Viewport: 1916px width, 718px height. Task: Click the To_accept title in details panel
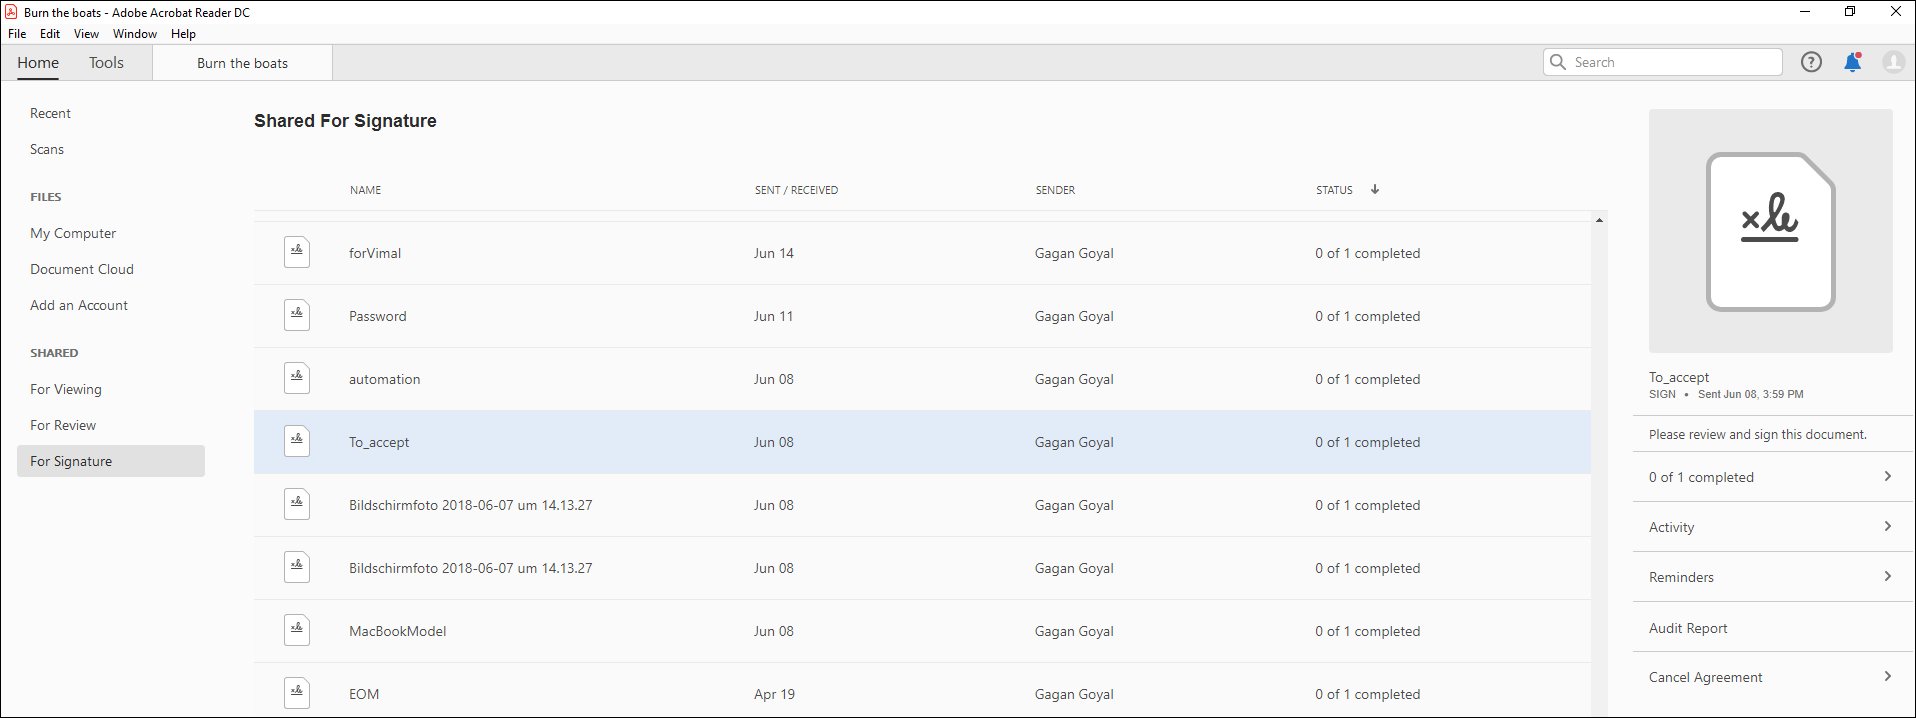pyautogui.click(x=1679, y=377)
